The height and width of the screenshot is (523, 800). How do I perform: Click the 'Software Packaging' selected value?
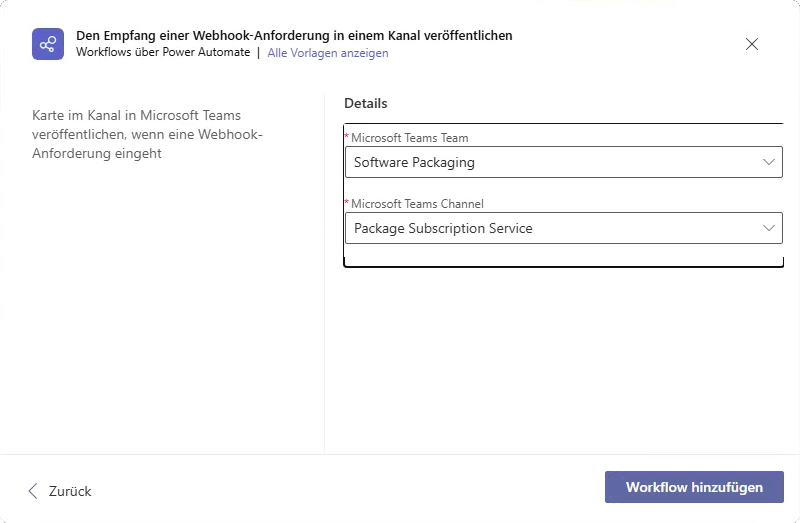[x=414, y=162]
